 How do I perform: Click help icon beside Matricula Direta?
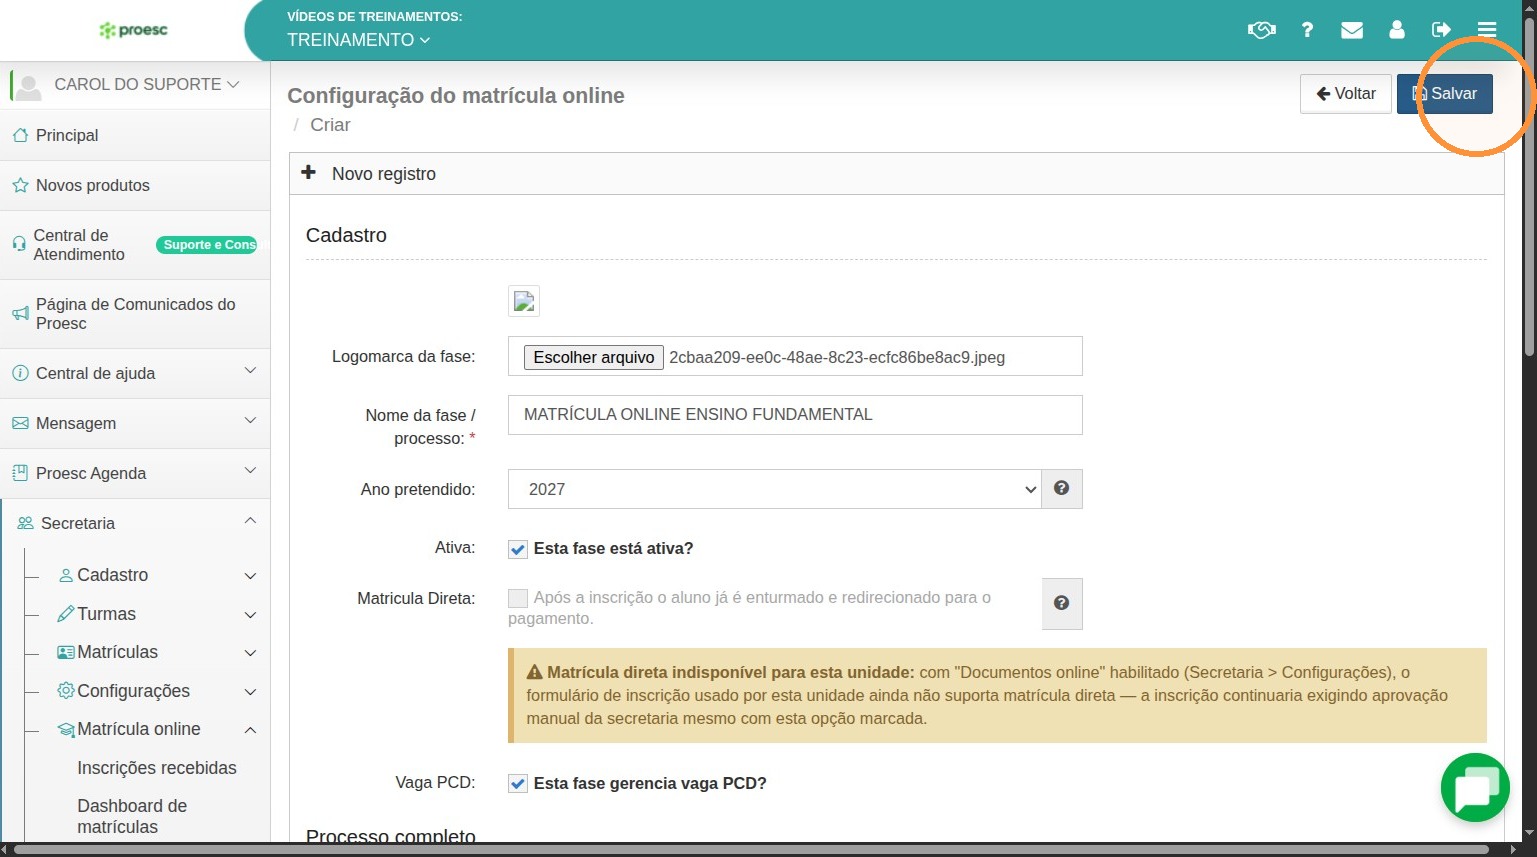(x=1062, y=604)
